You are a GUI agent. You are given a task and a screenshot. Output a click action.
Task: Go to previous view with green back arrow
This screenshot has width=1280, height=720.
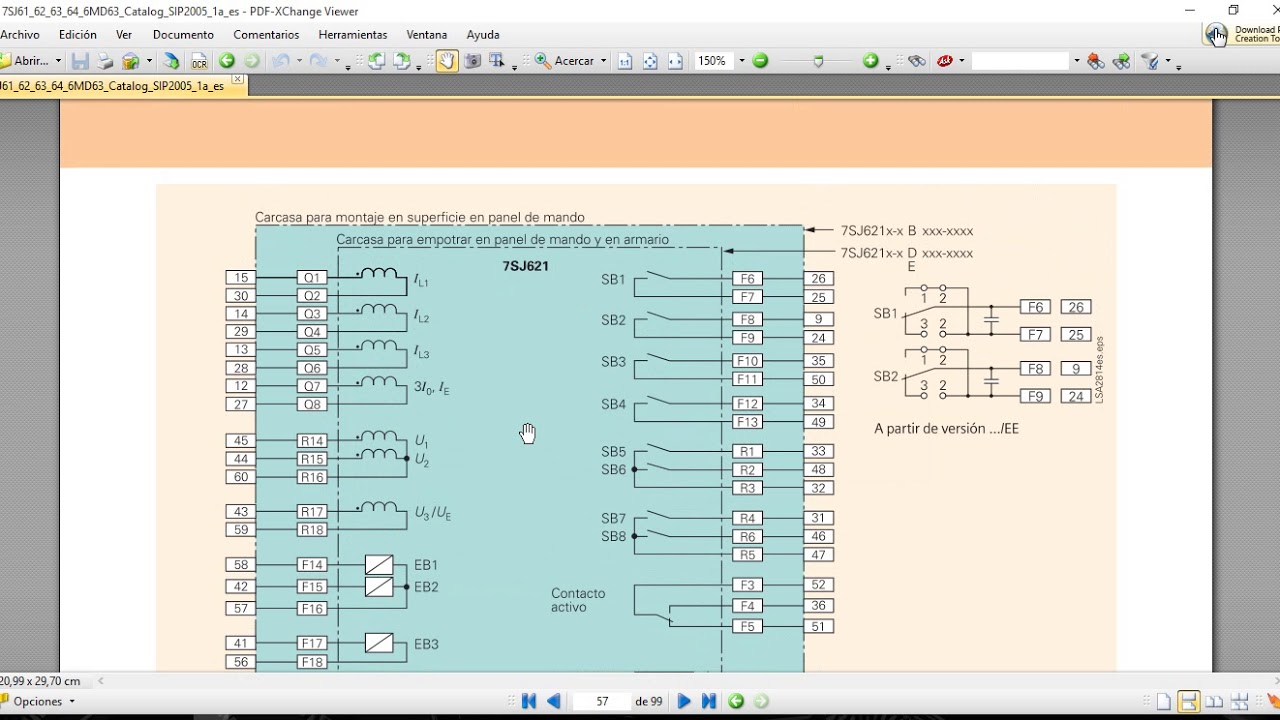(x=227, y=61)
